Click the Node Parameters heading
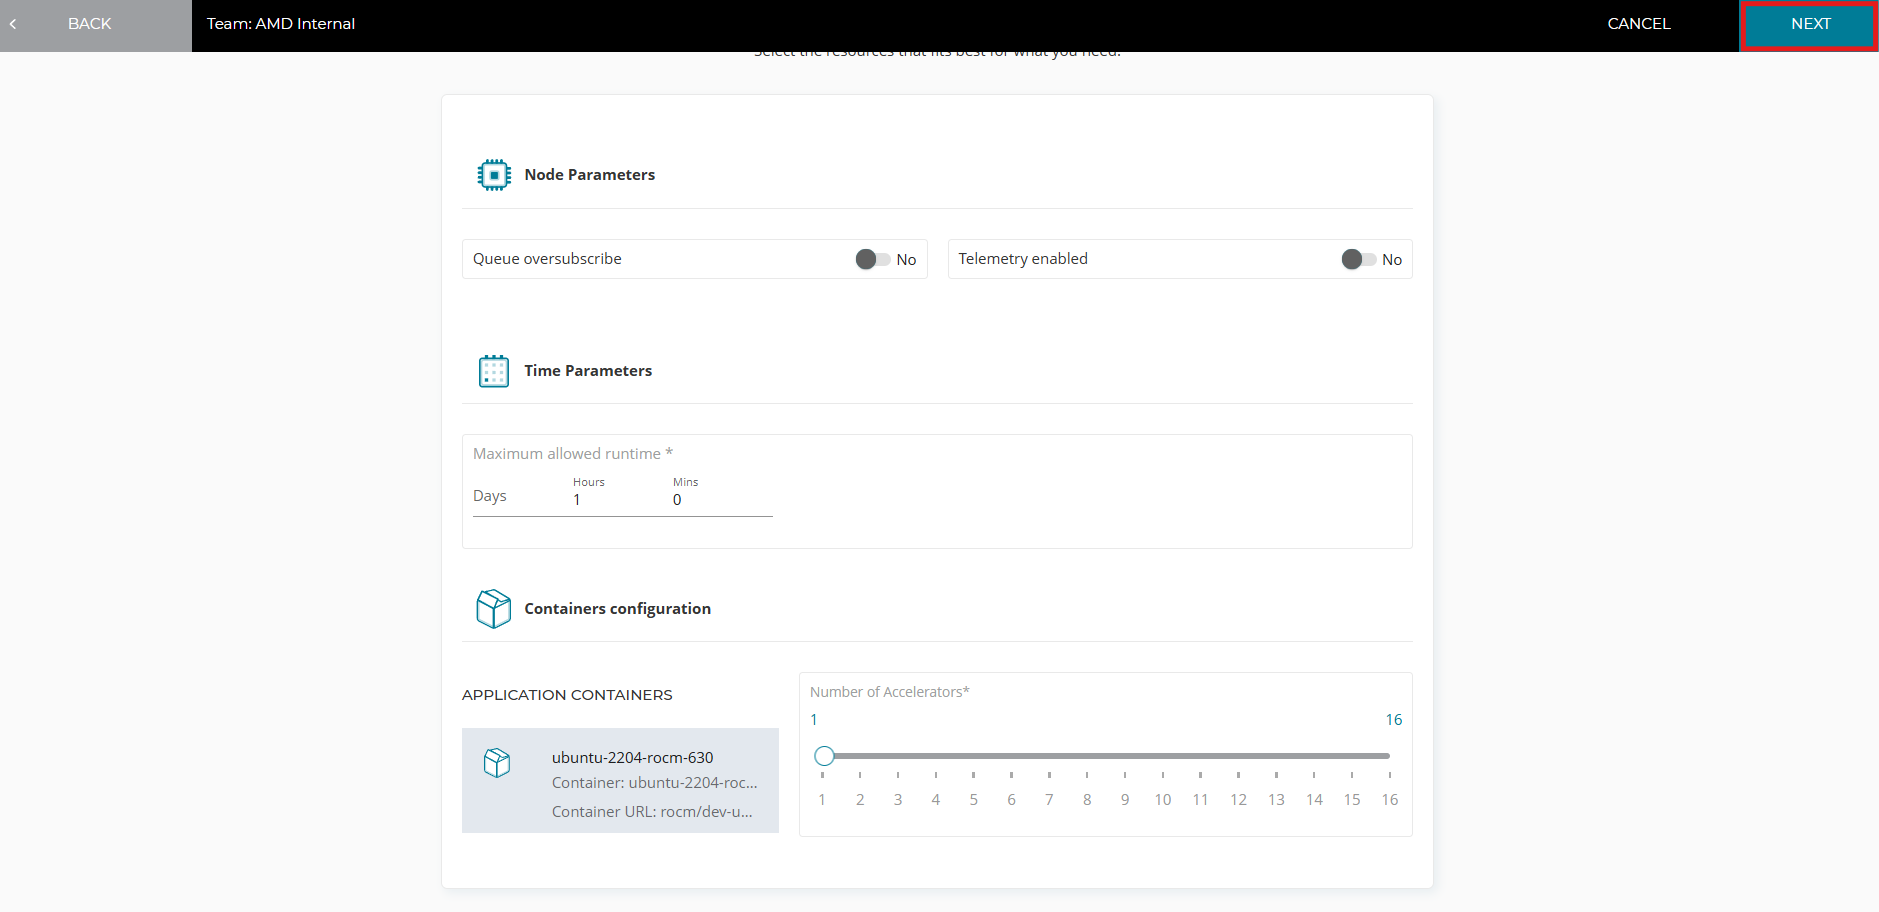Viewport: 1879px width, 912px height. coord(590,175)
